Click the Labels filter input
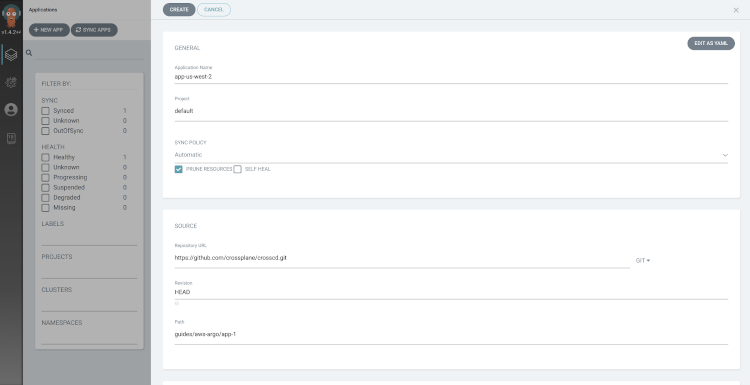750x385 pixels. [89, 238]
